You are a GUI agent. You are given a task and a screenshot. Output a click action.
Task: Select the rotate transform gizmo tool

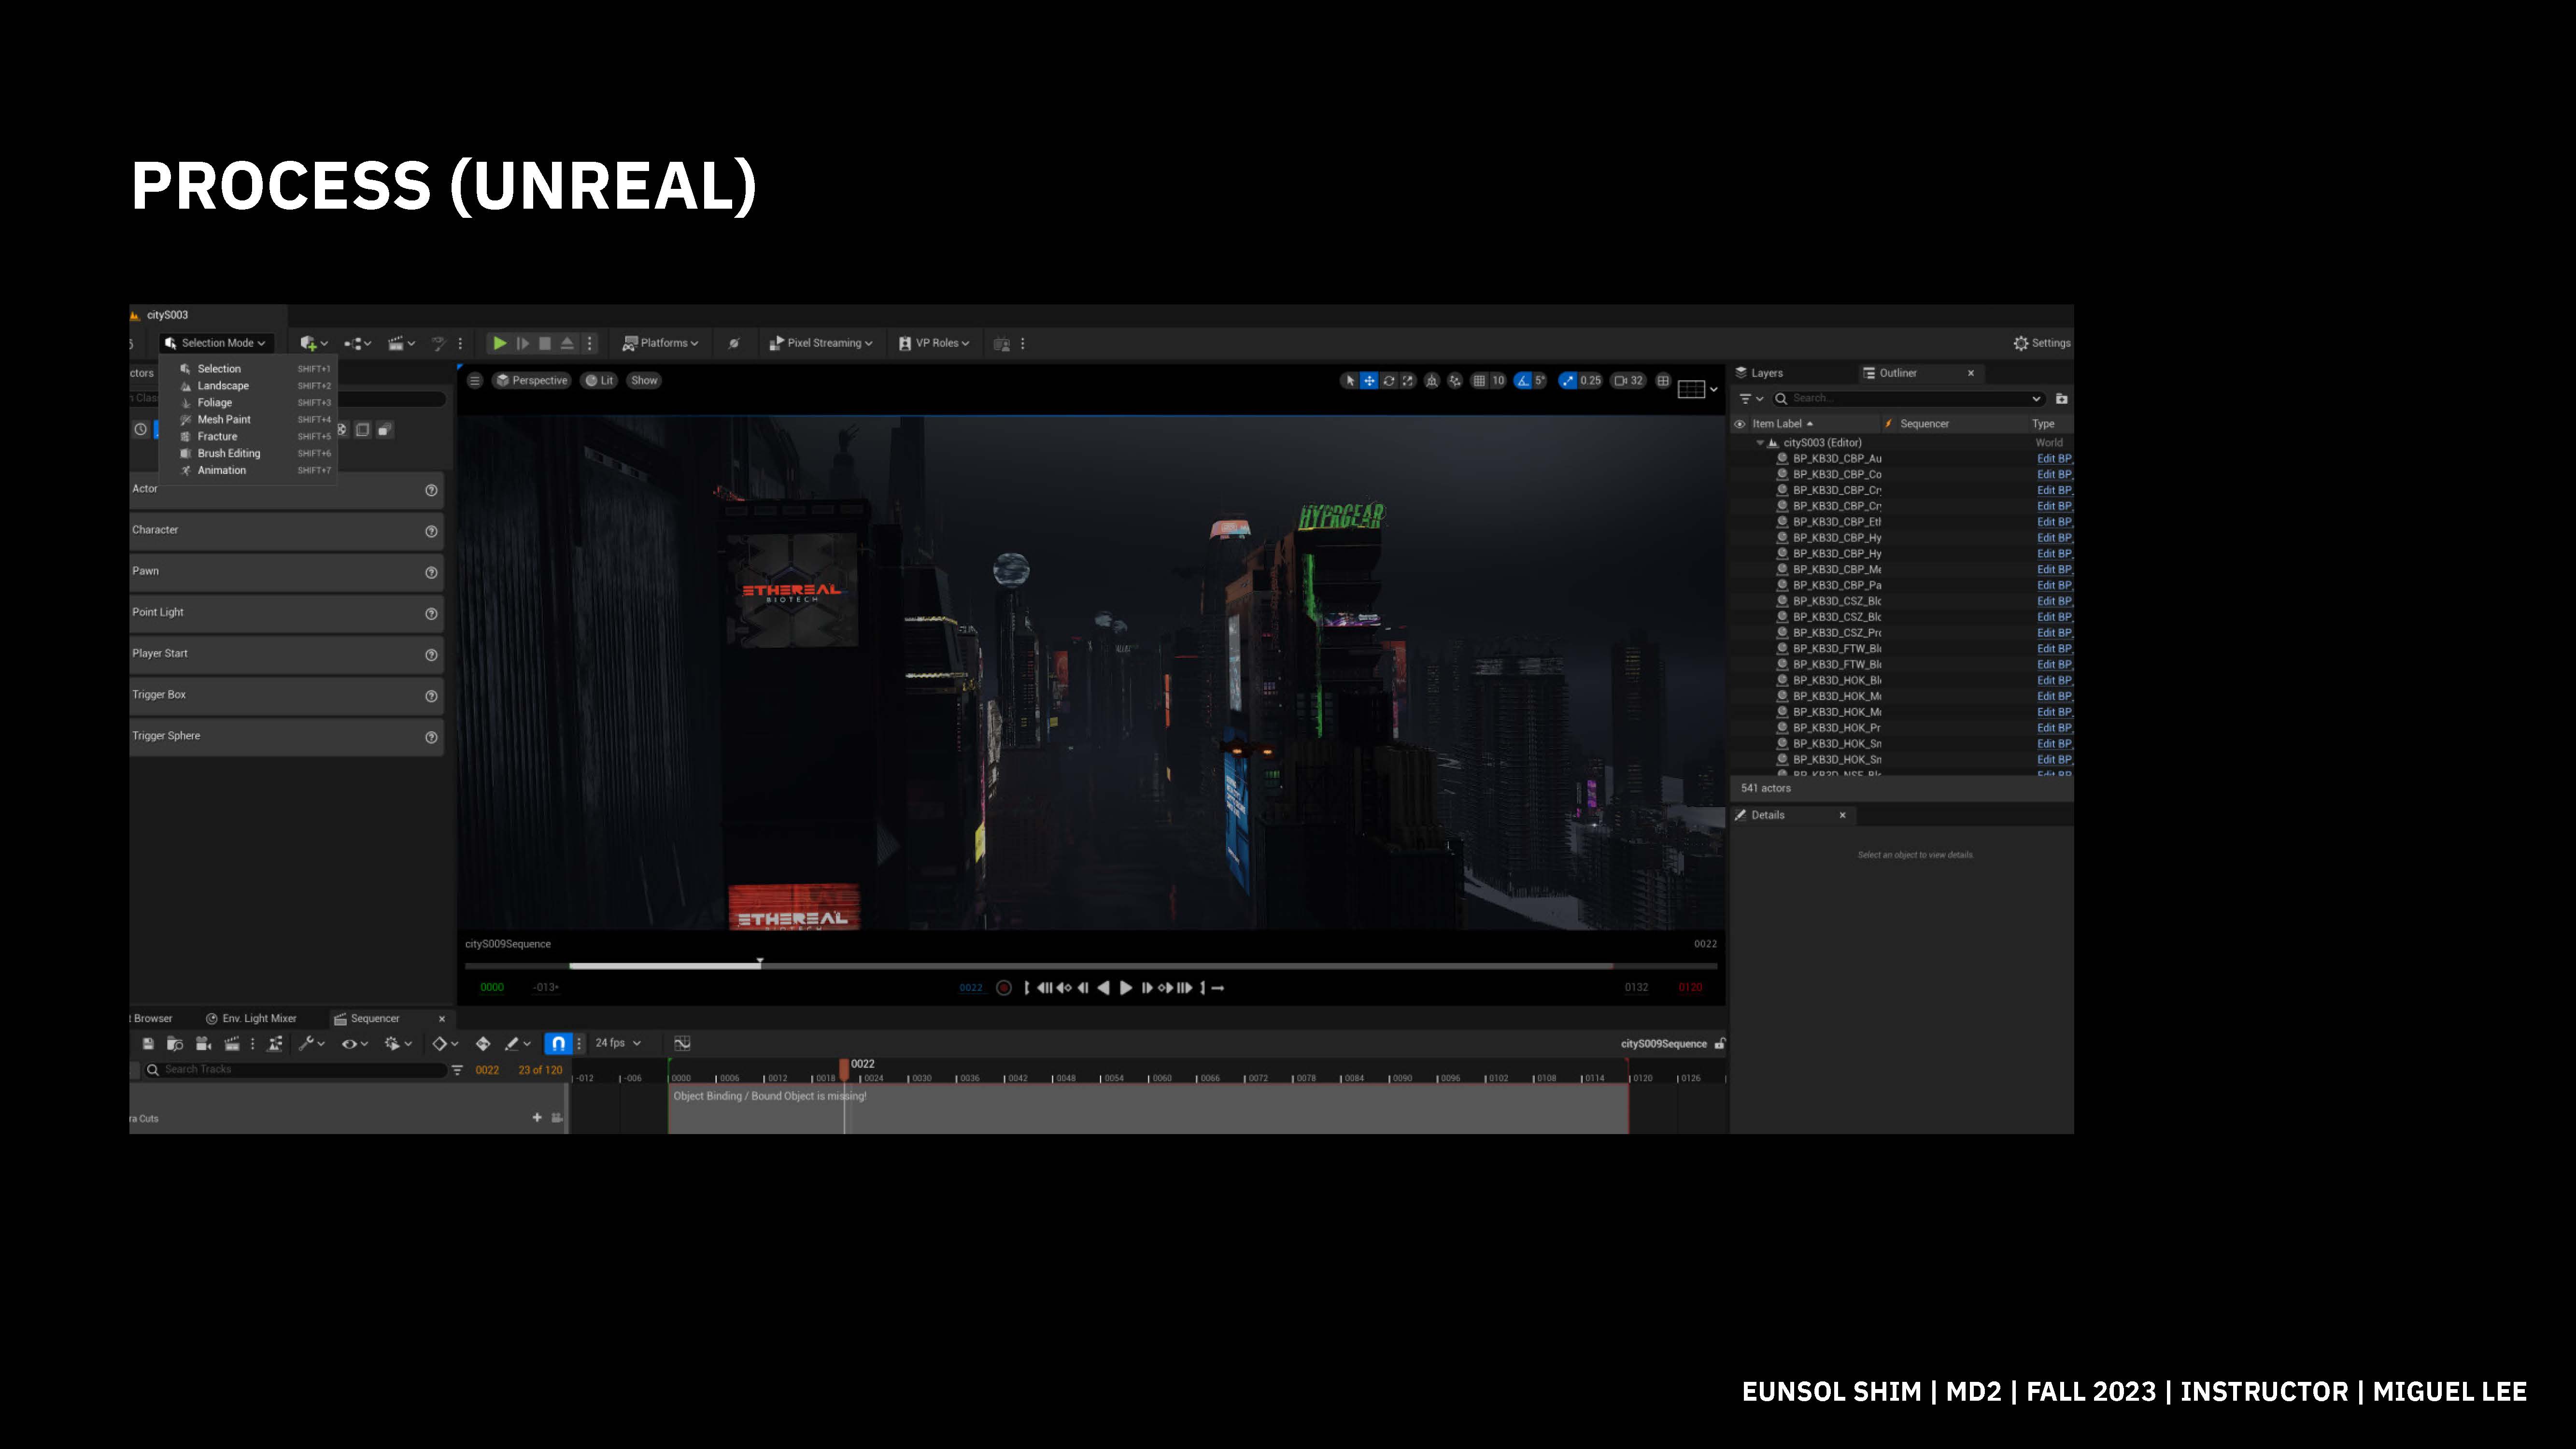[x=1389, y=380]
